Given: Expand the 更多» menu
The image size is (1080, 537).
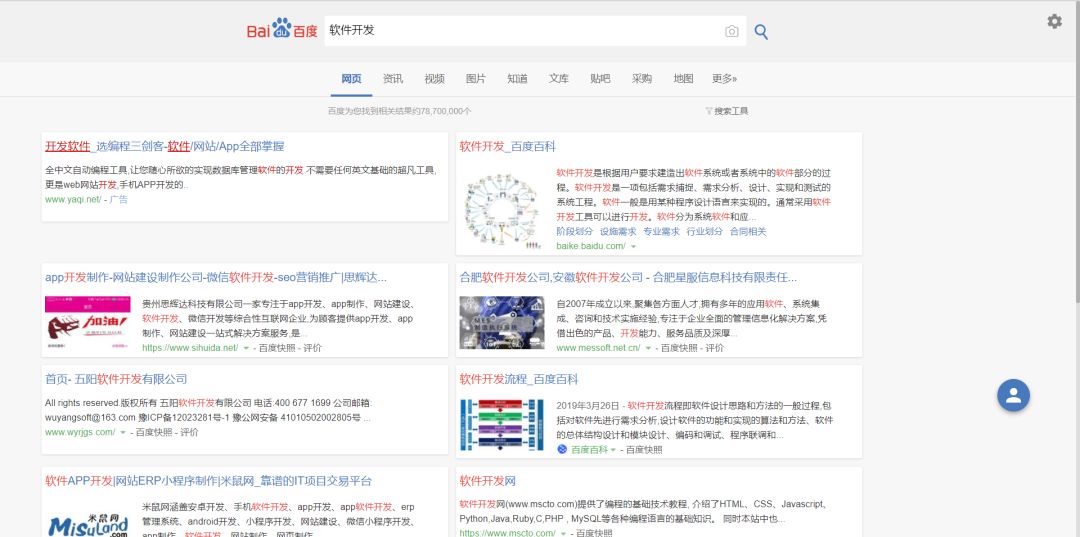Looking at the screenshot, I should coord(725,79).
